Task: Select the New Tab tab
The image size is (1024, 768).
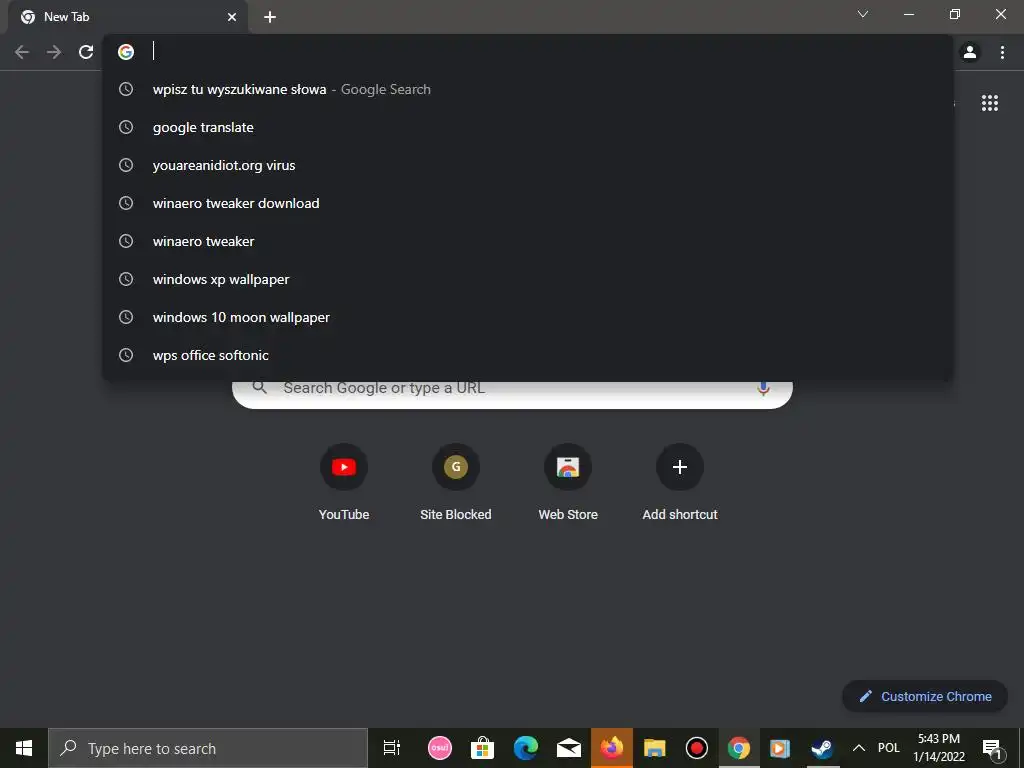Action: (x=128, y=17)
